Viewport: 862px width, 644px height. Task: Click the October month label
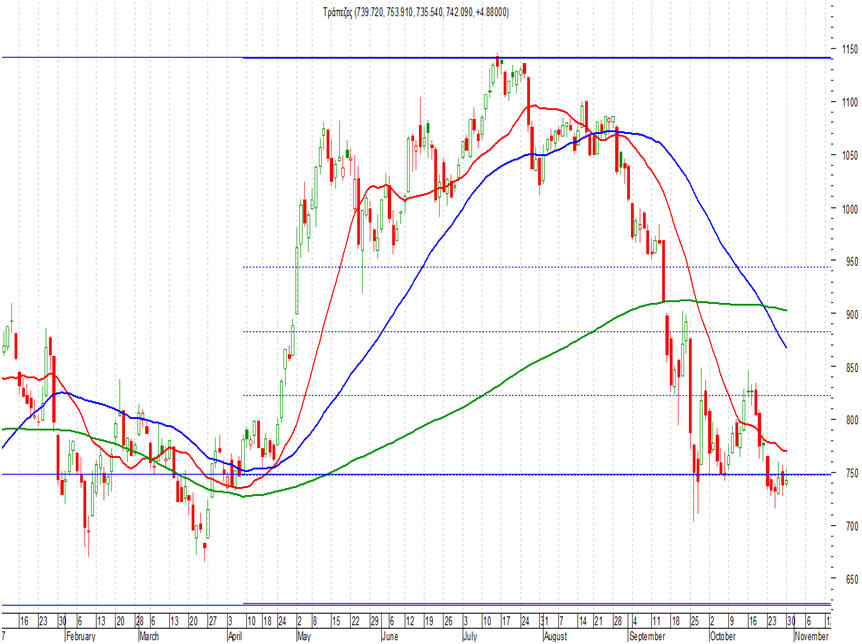723,636
